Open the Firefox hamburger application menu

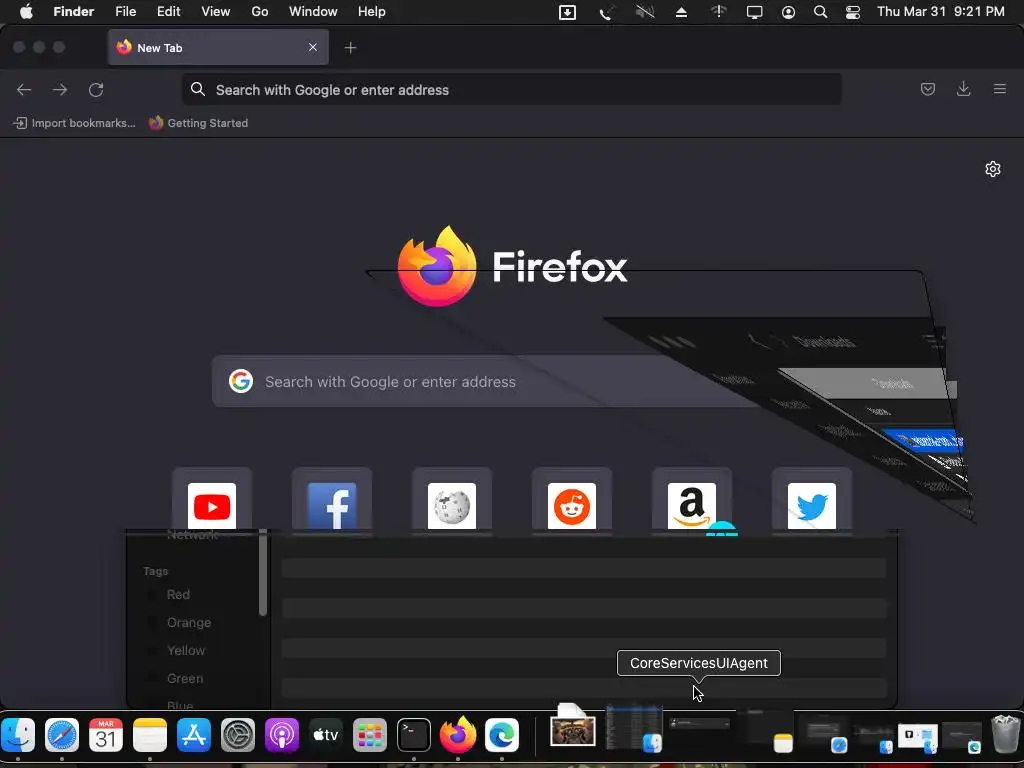click(x=999, y=89)
